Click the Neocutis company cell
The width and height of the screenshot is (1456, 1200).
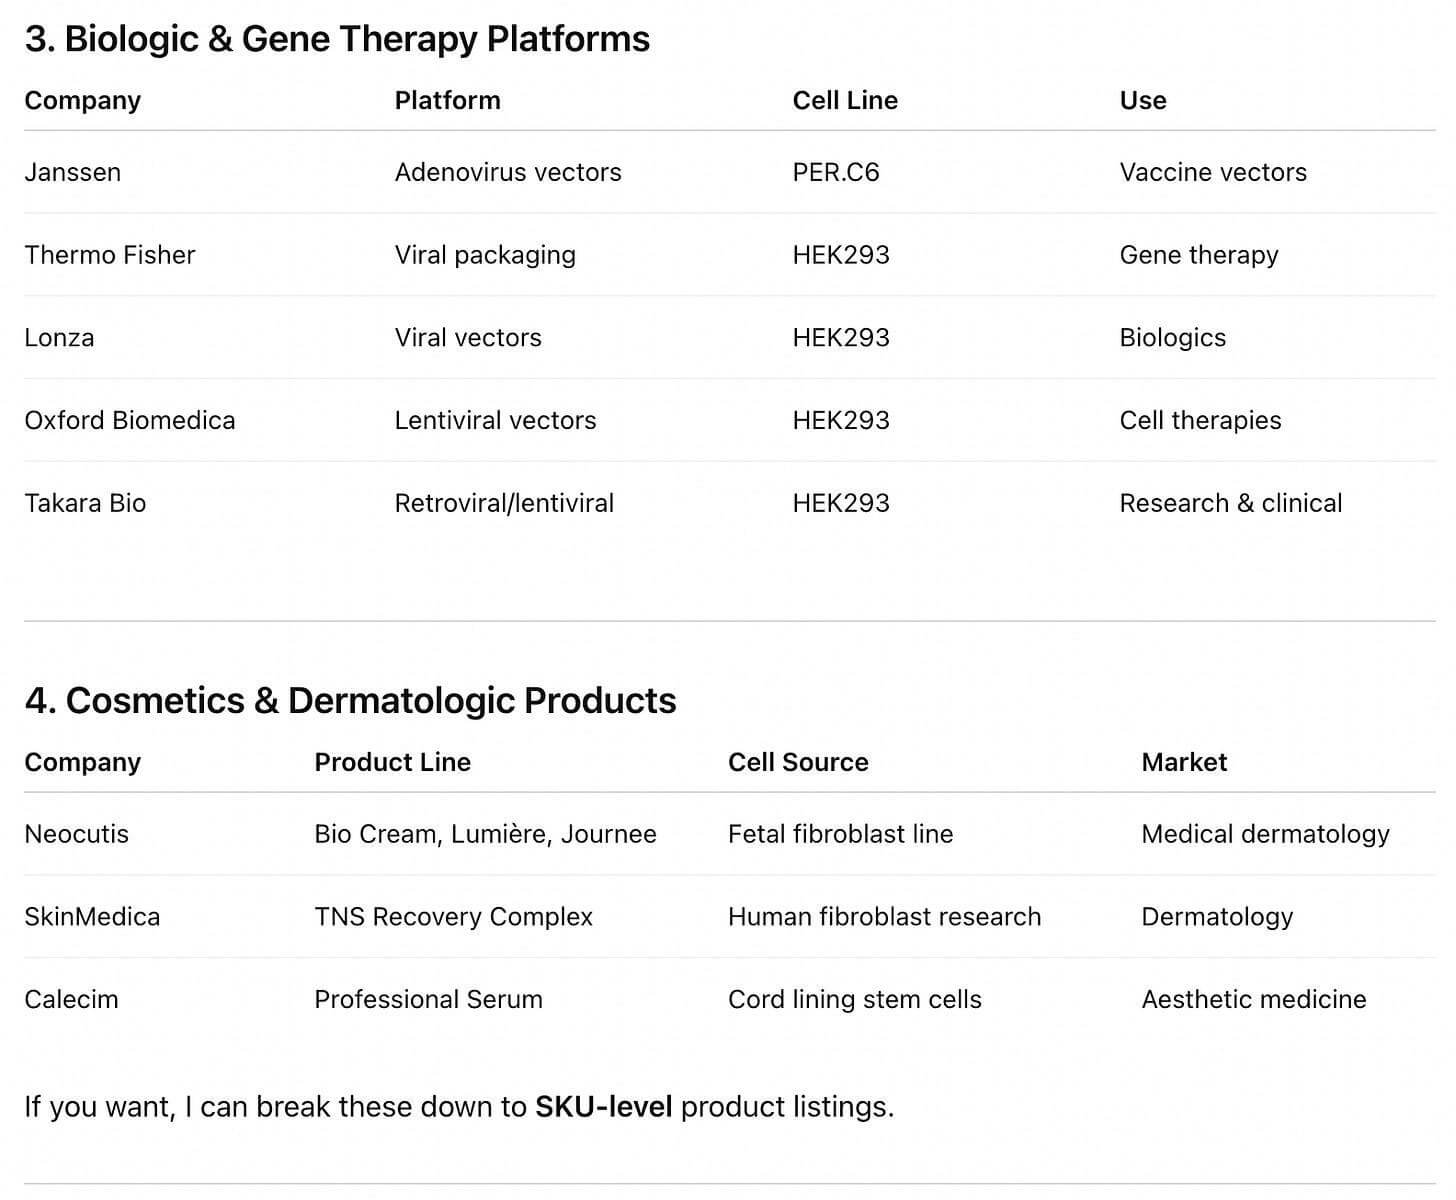pyautogui.click(x=76, y=834)
